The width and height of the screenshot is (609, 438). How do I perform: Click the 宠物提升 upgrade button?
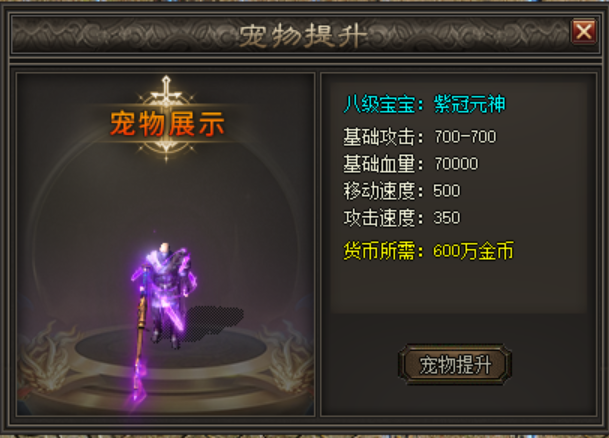[455, 364]
